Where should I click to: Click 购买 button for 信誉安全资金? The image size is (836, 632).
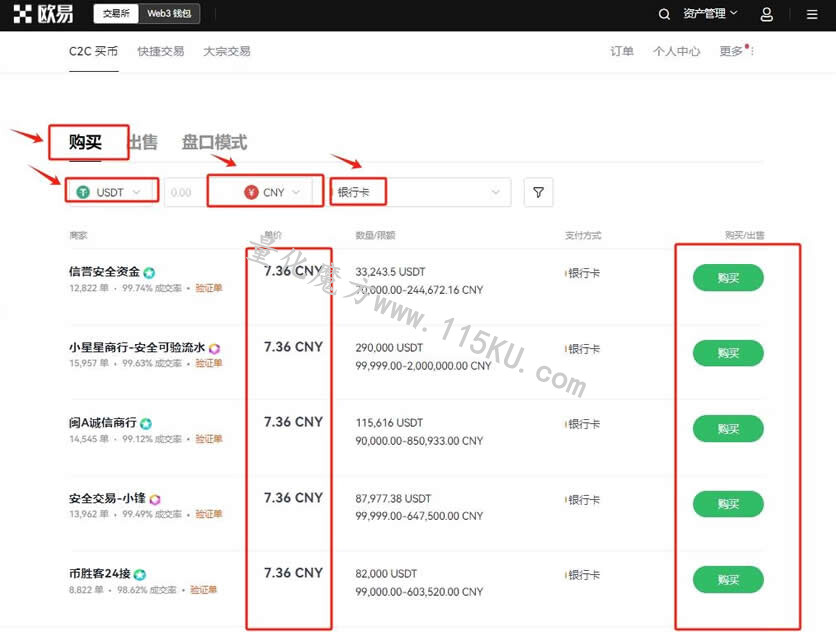coord(728,278)
